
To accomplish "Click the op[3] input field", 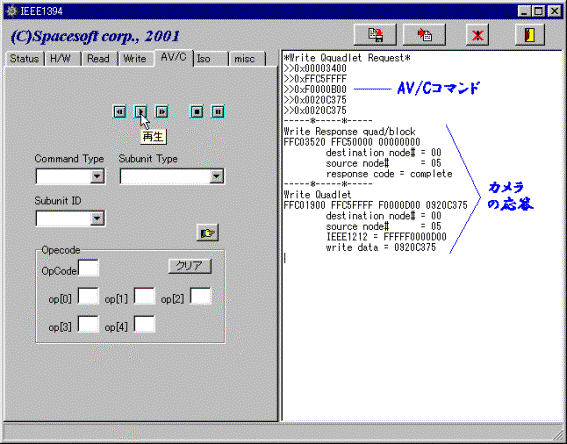I will coord(89,324).
